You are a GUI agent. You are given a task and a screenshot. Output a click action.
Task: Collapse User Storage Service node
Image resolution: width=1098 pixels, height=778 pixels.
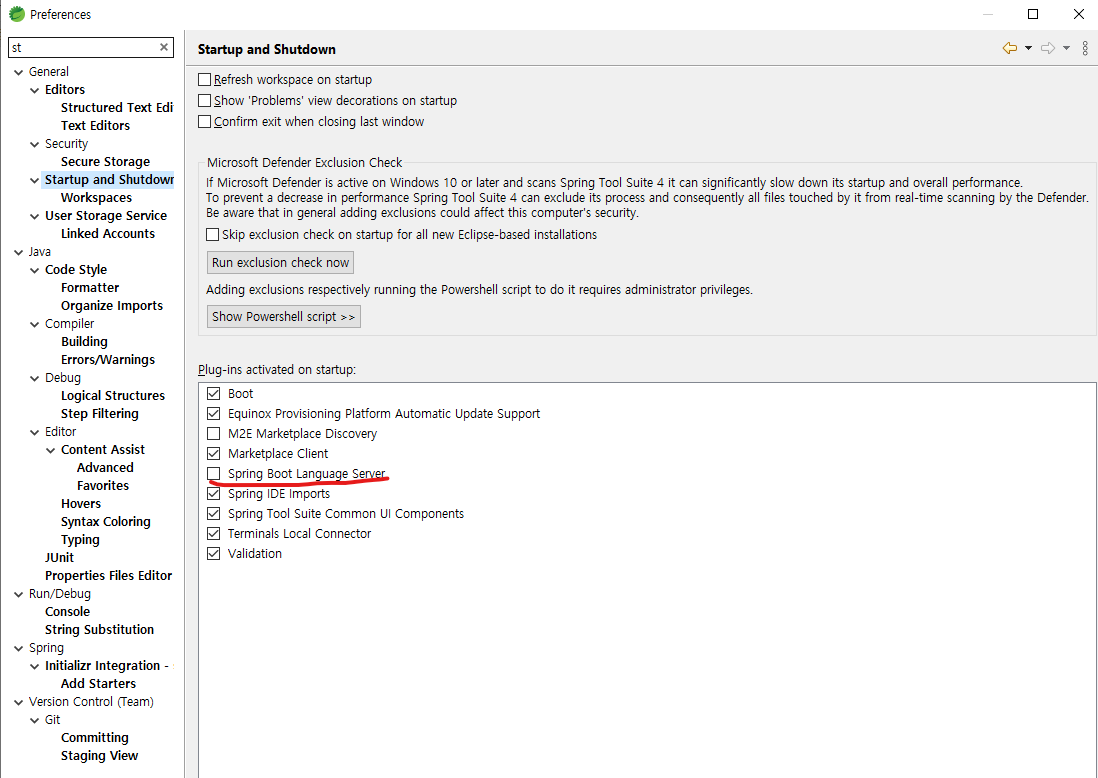(34, 216)
